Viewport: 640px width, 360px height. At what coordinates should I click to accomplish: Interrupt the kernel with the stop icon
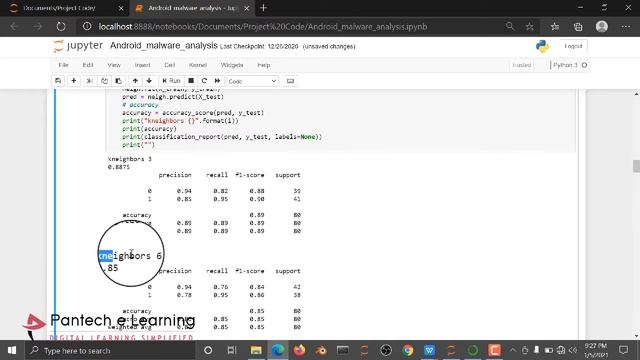click(x=191, y=81)
